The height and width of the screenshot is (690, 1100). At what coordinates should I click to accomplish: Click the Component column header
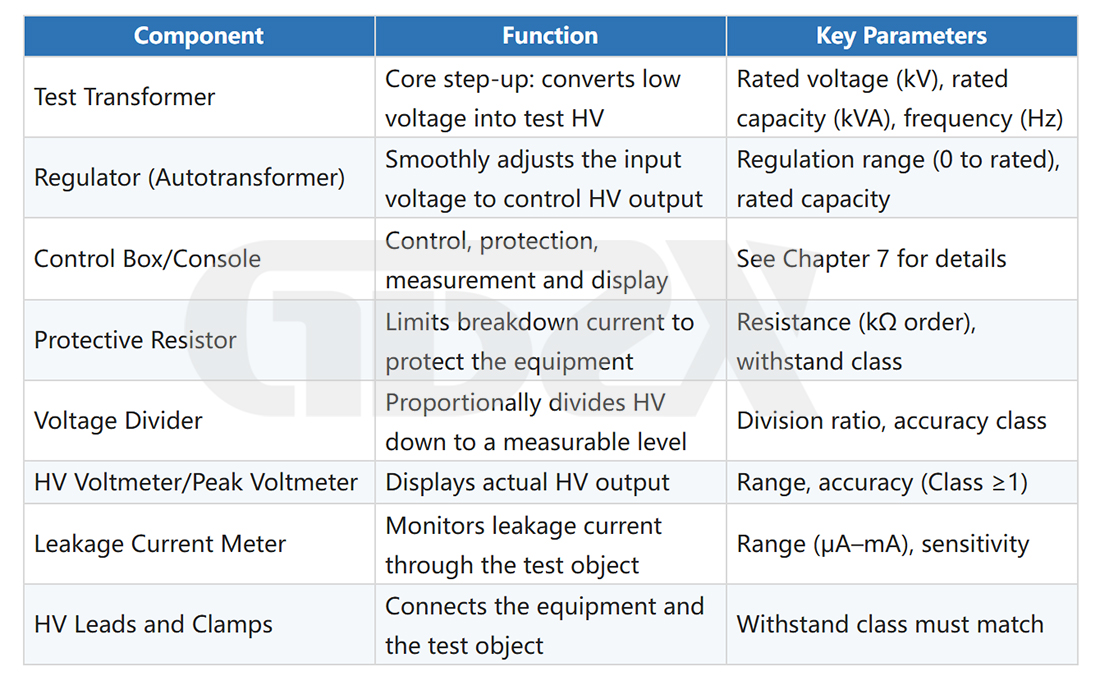199,36
